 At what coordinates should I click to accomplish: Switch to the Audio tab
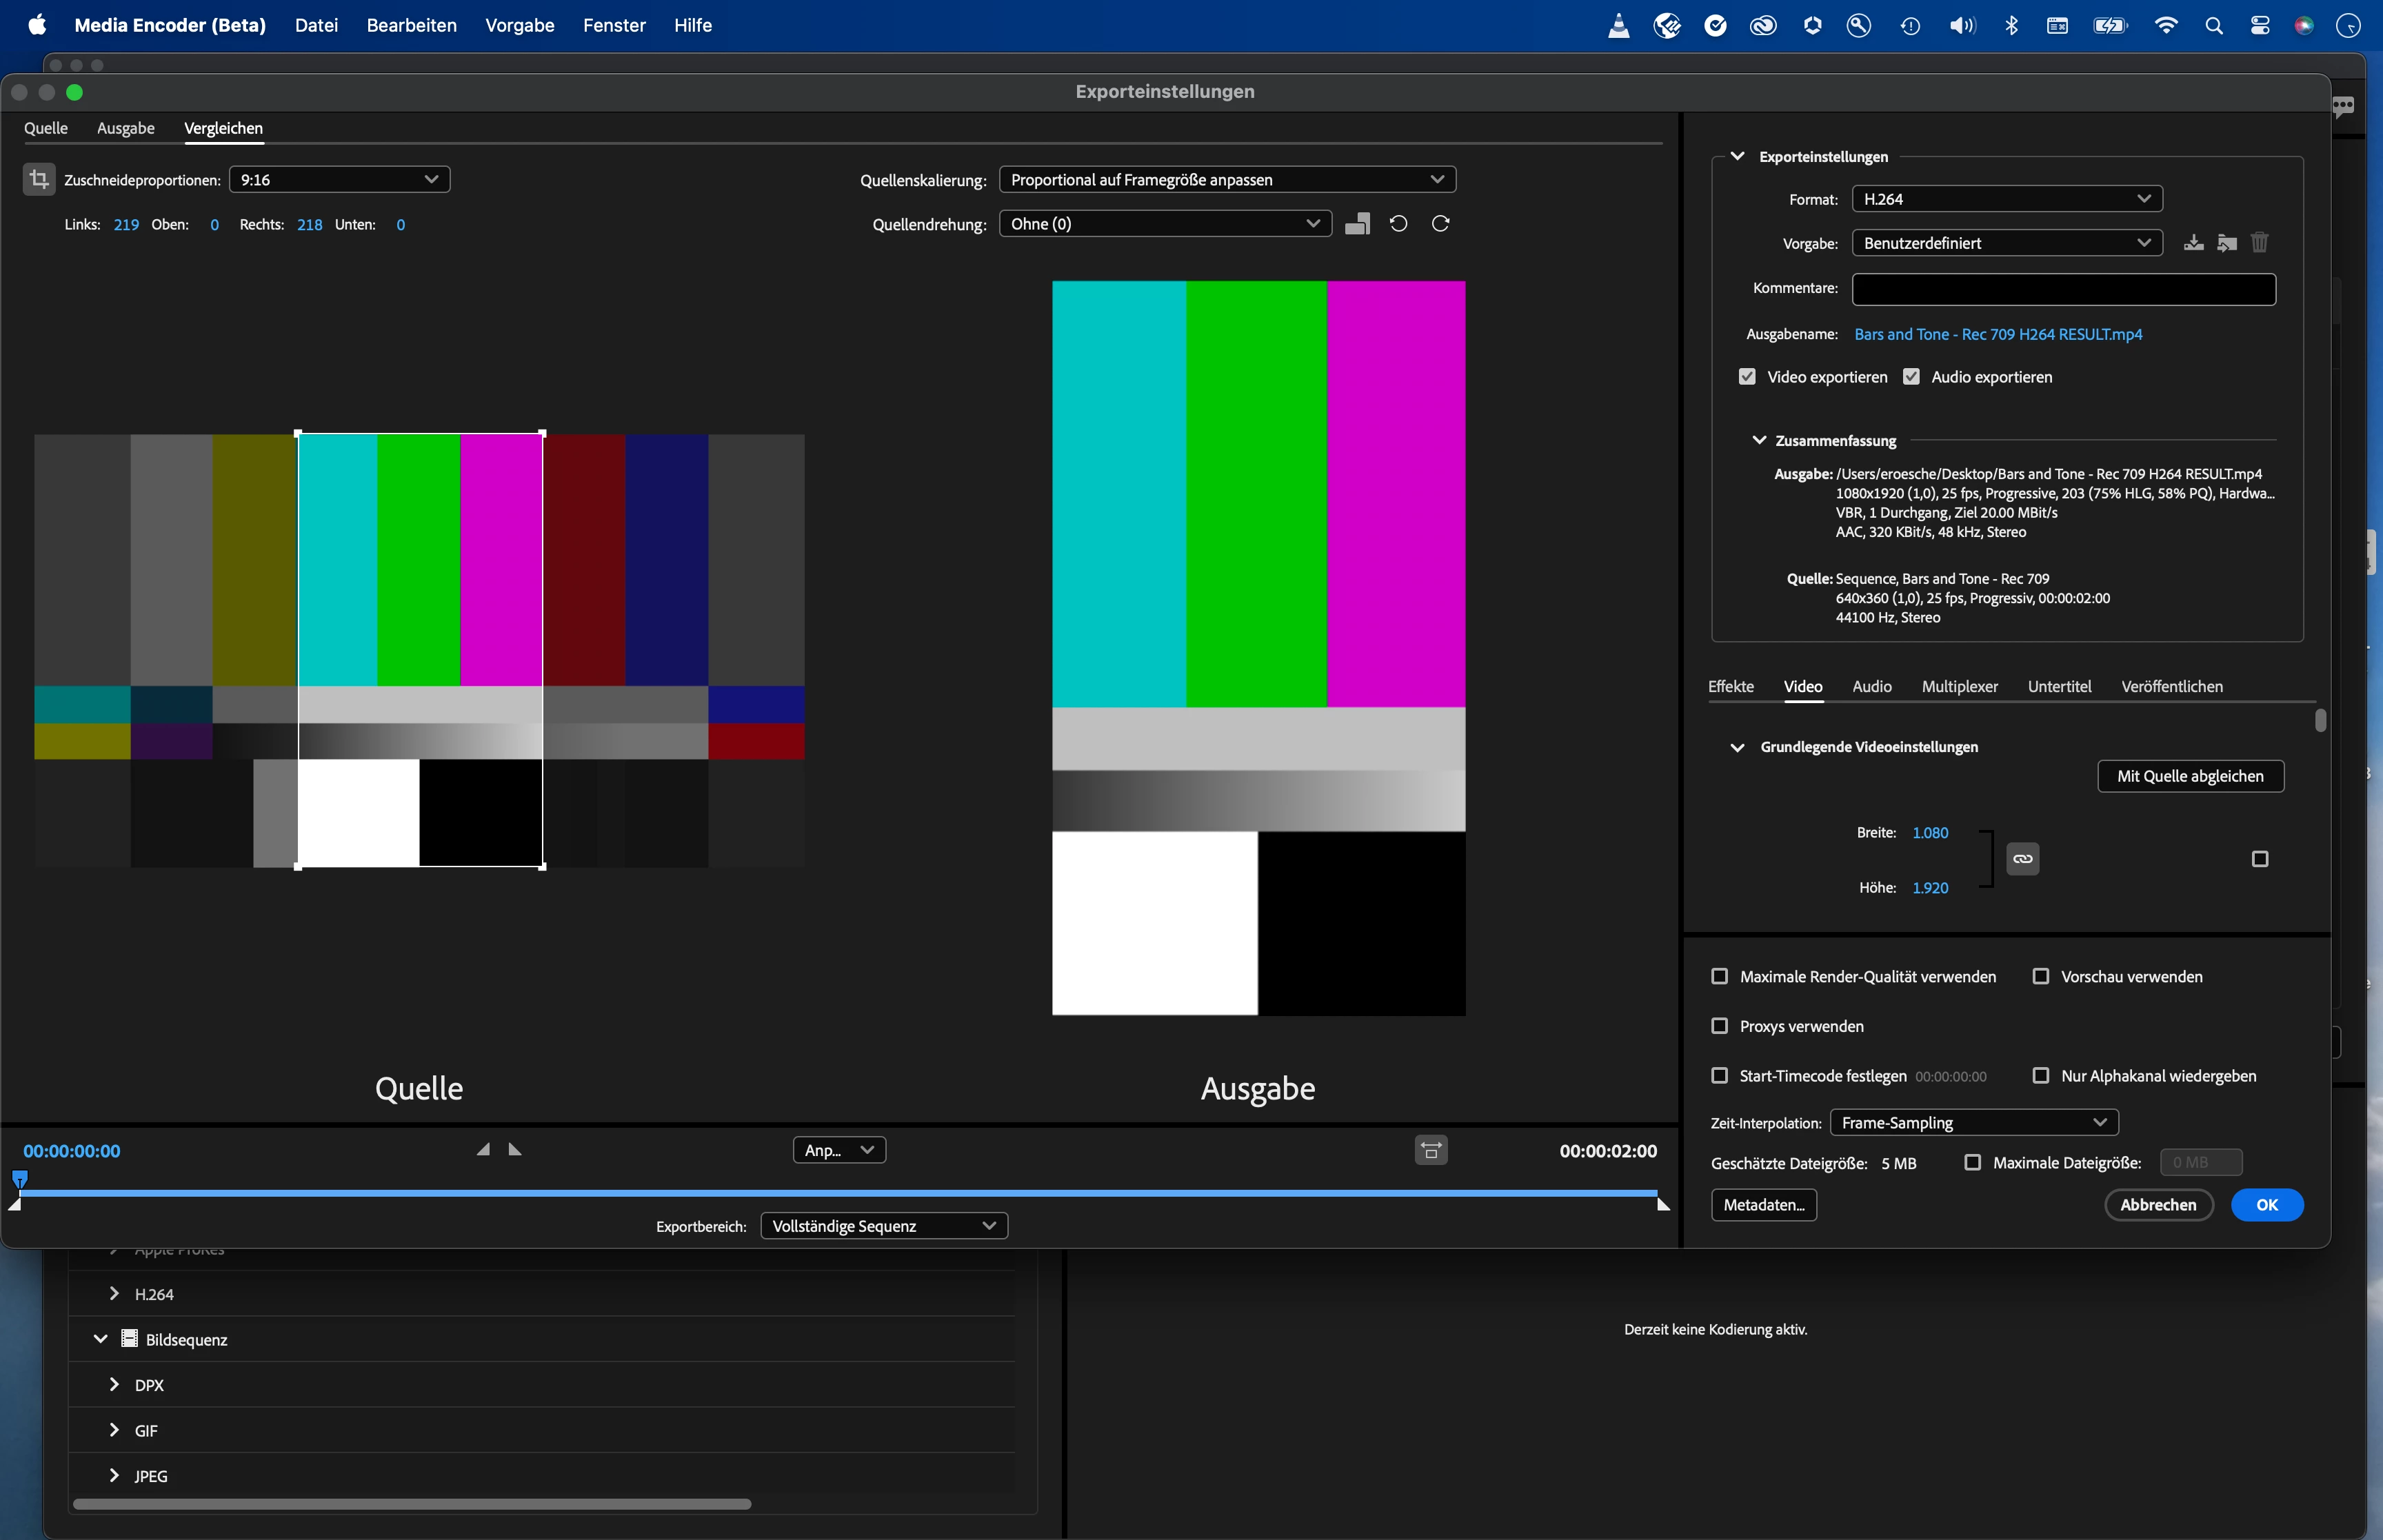tap(1871, 687)
